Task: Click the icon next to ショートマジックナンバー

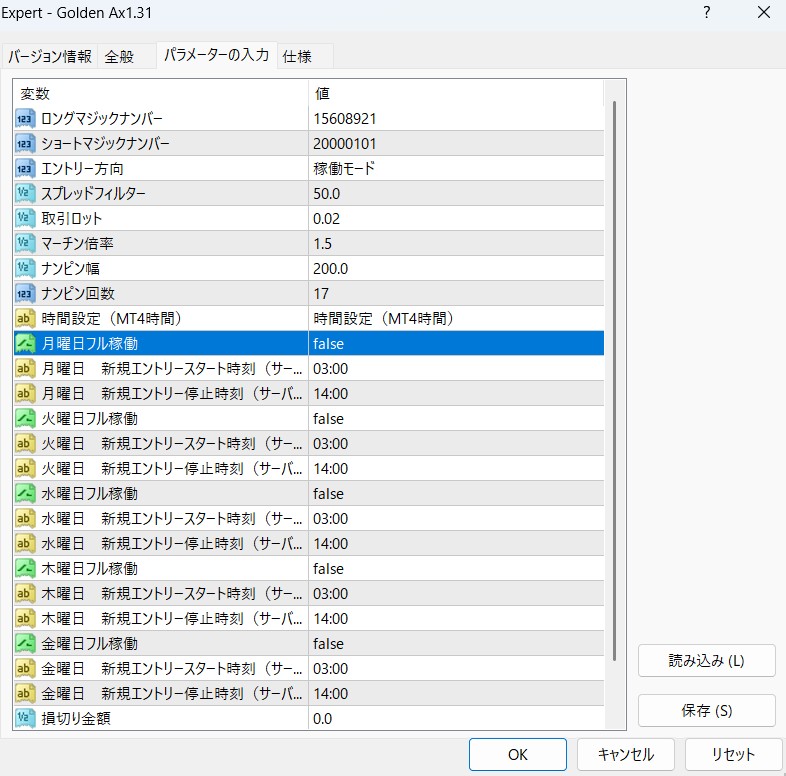Action: coord(26,144)
